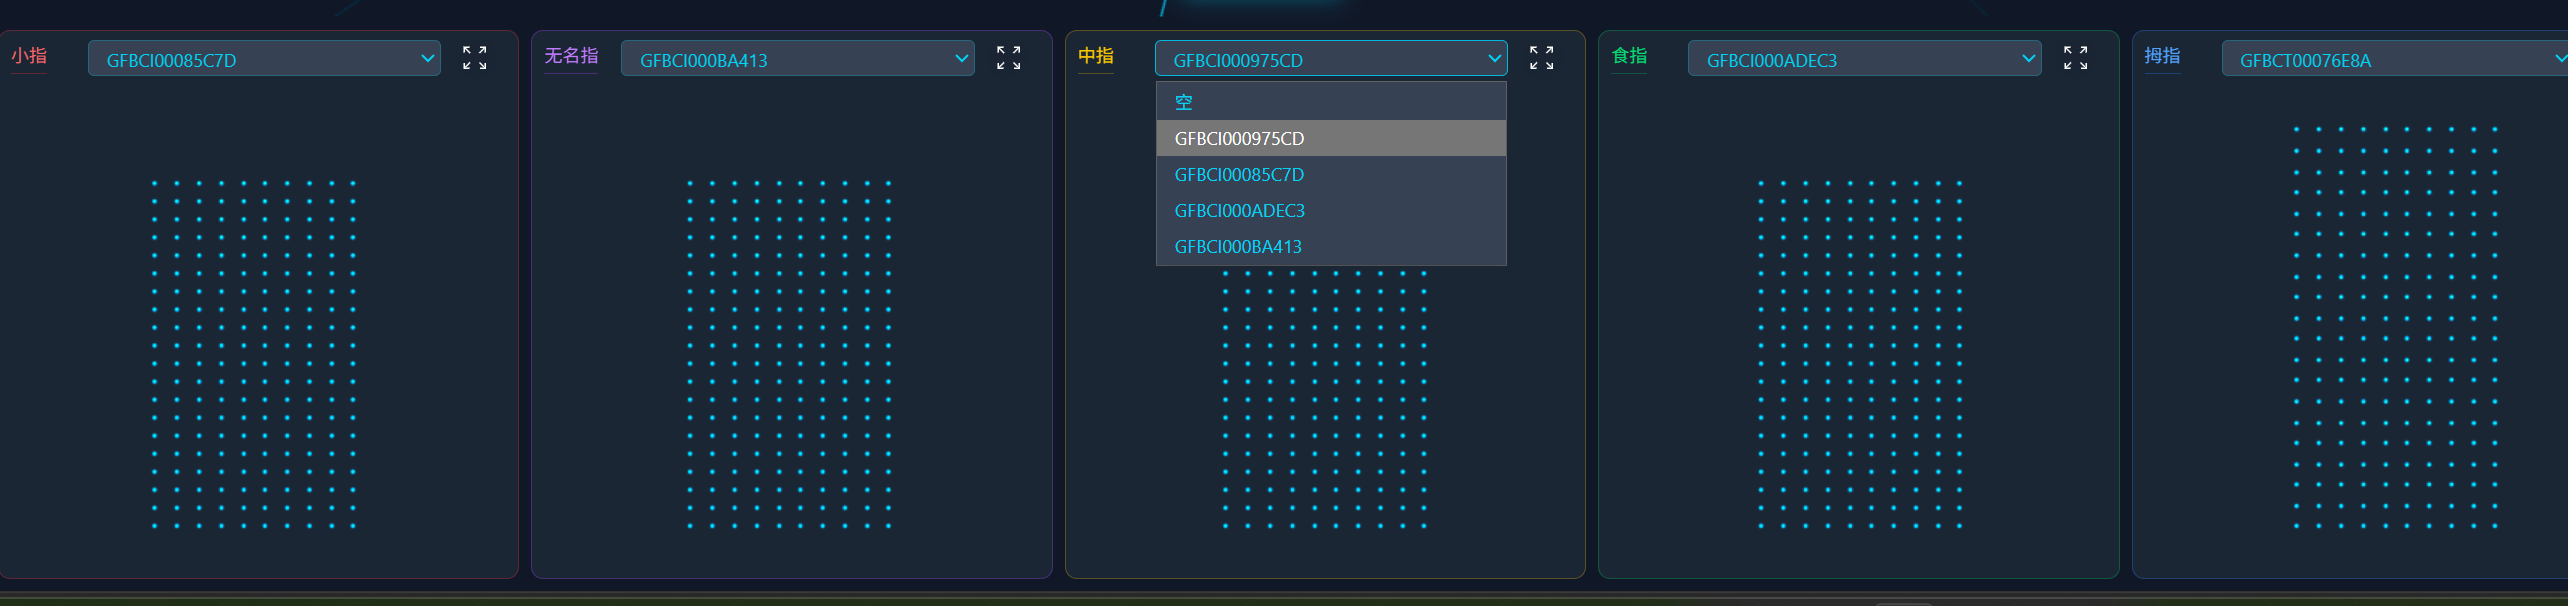The height and width of the screenshot is (606, 2568).
Task: Click the 拇指 sensor dot grid
Action: coord(2394,327)
